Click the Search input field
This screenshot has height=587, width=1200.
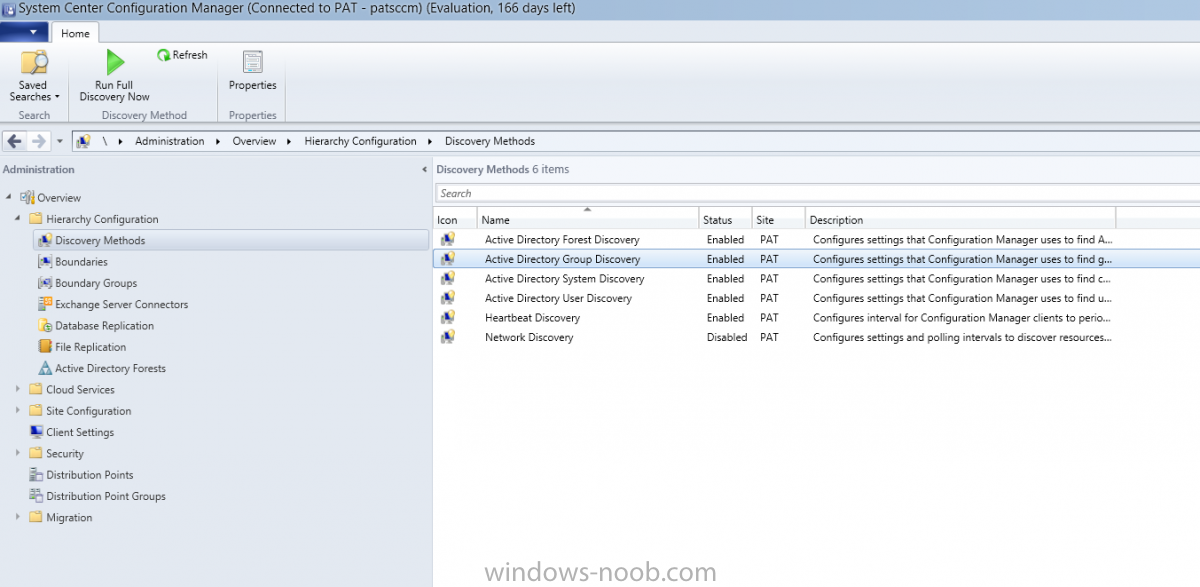(817, 193)
